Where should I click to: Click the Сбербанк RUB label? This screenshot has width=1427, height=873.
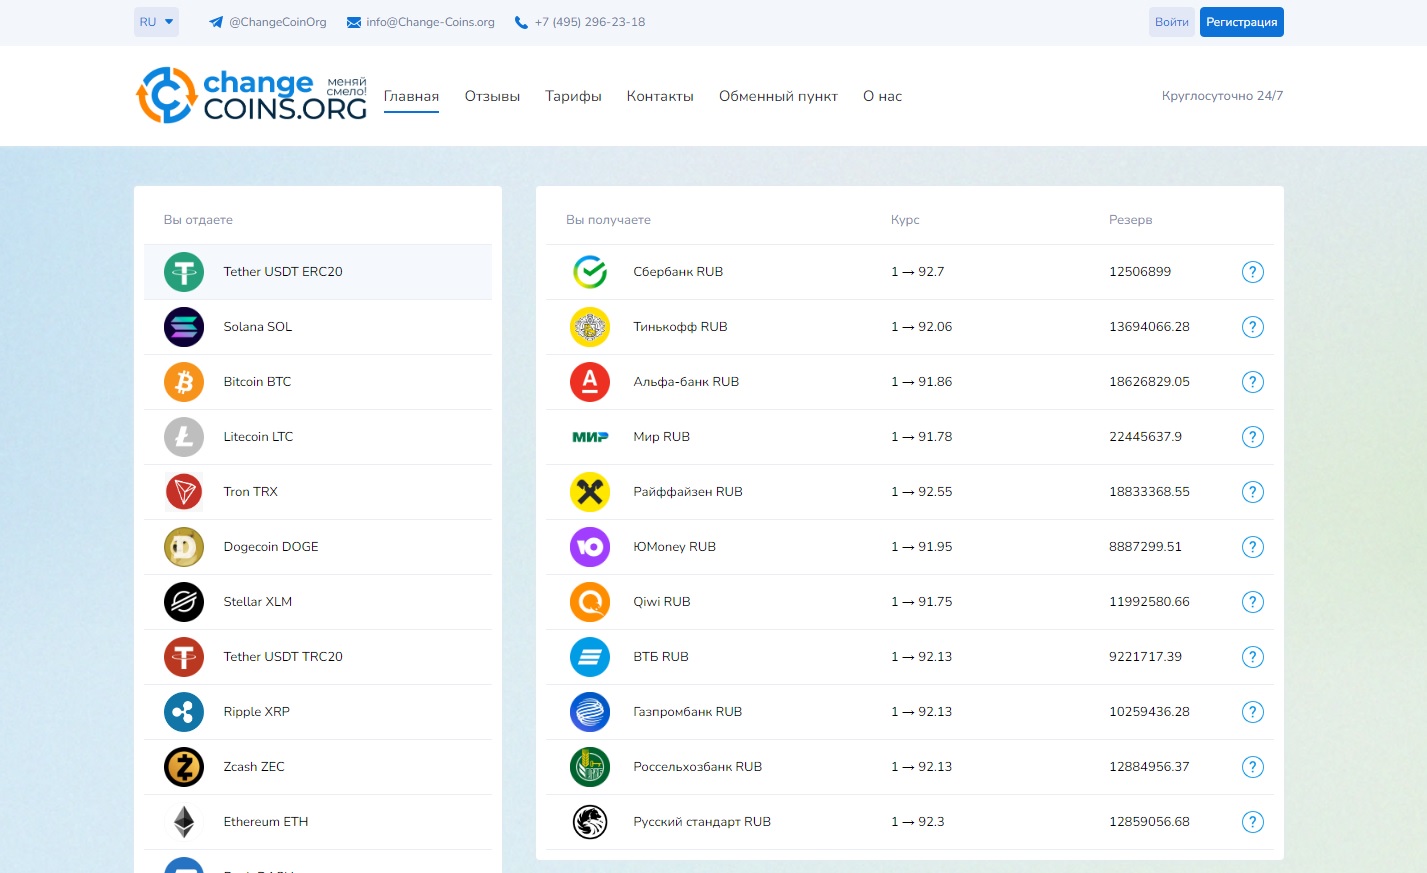(x=678, y=272)
